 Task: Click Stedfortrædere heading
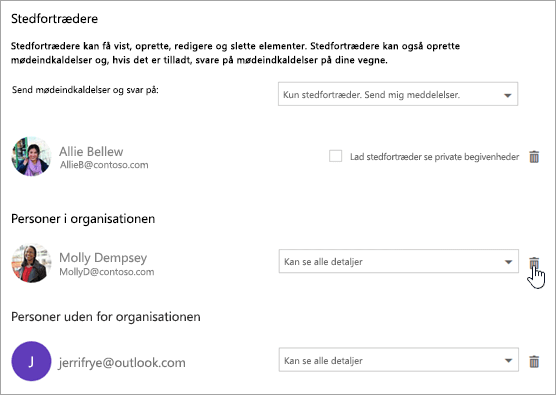click(x=55, y=18)
